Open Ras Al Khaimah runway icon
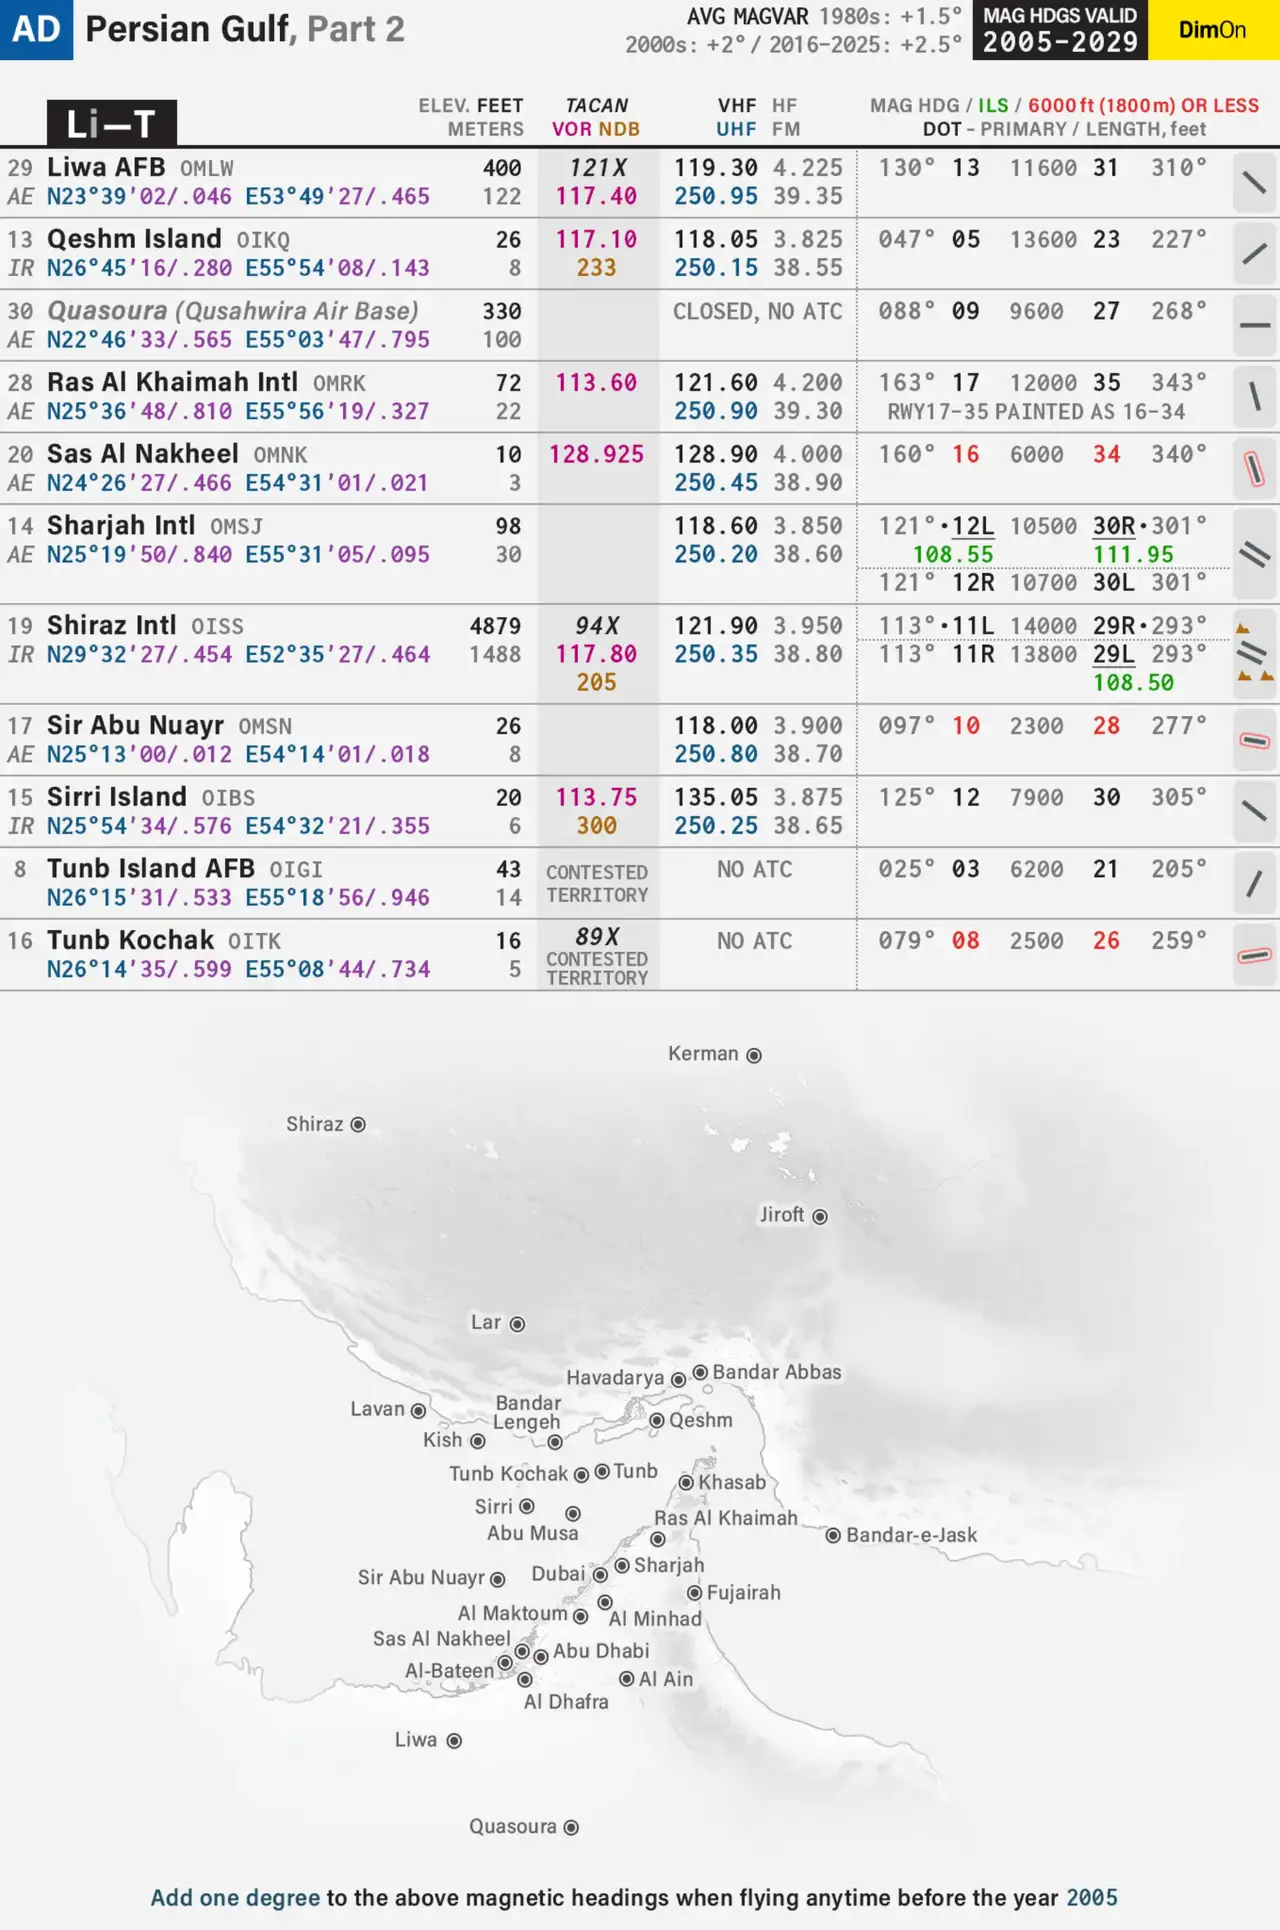1280x1930 pixels. click(1254, 397)
